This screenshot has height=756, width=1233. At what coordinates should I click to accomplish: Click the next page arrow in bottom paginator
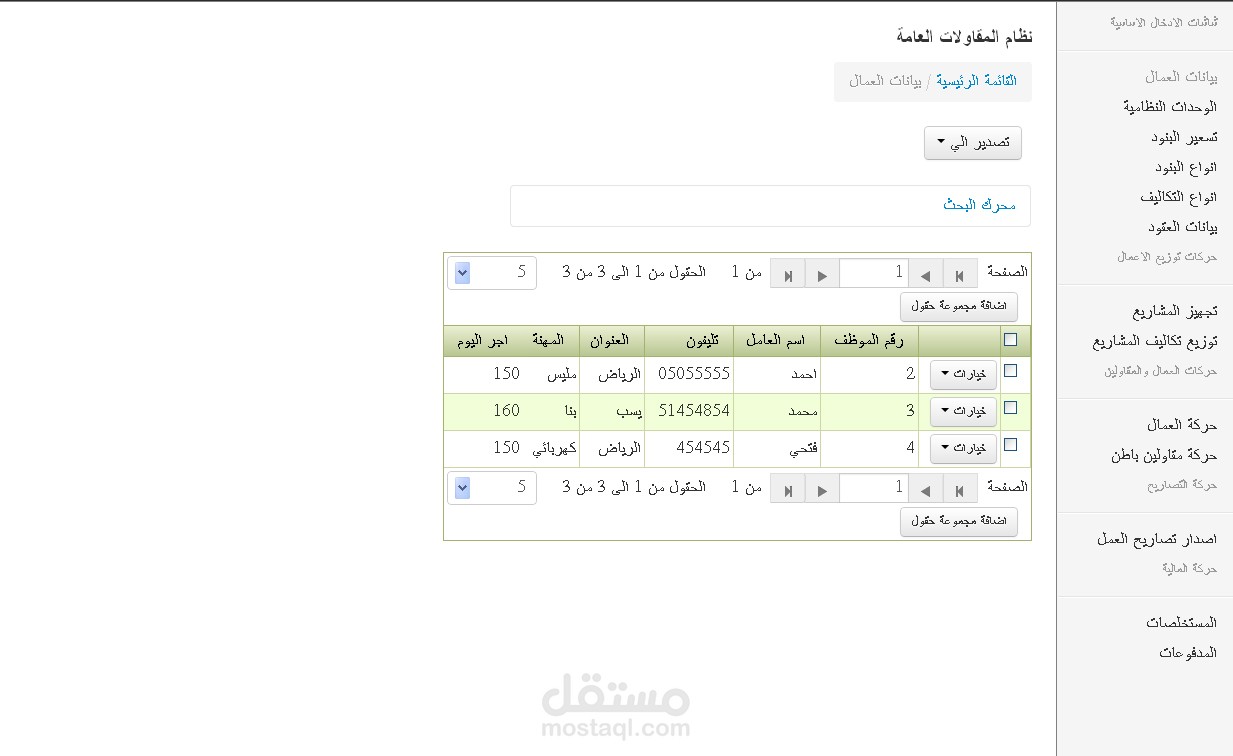coord(823,487)
